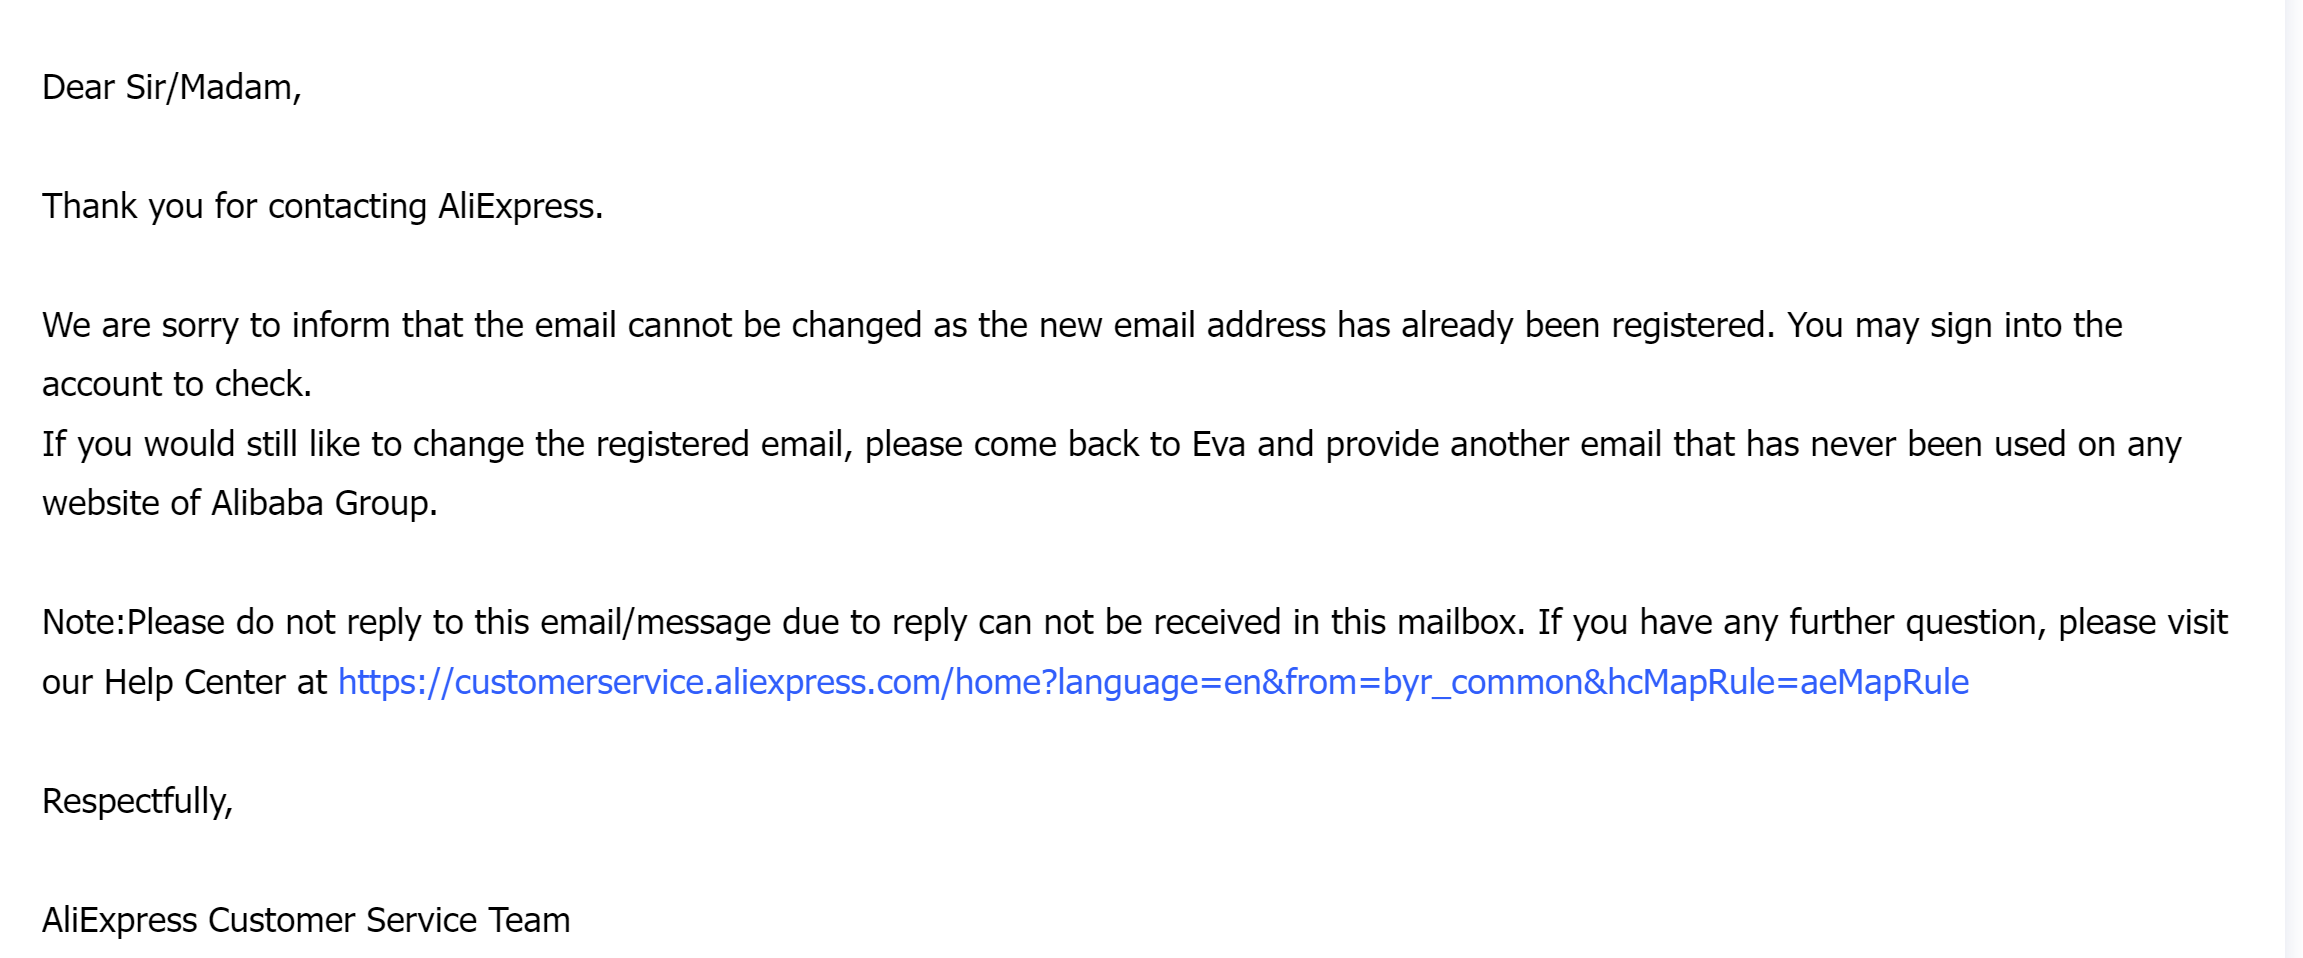
Task: Click the "AliExpress Customer Service Team" signature
Action: coord(306,920)
